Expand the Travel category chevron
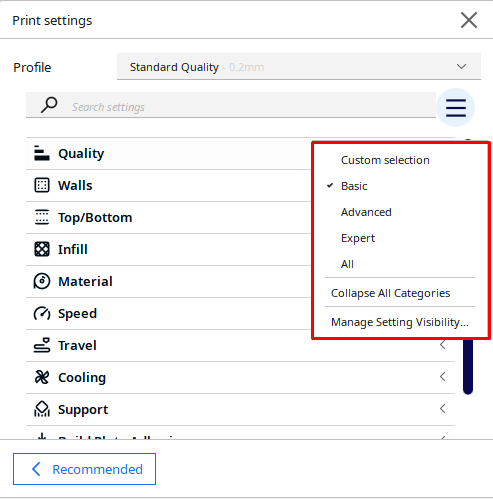This screenshot has height=499, width=493. pyautogui.click(x=443, y=345)
